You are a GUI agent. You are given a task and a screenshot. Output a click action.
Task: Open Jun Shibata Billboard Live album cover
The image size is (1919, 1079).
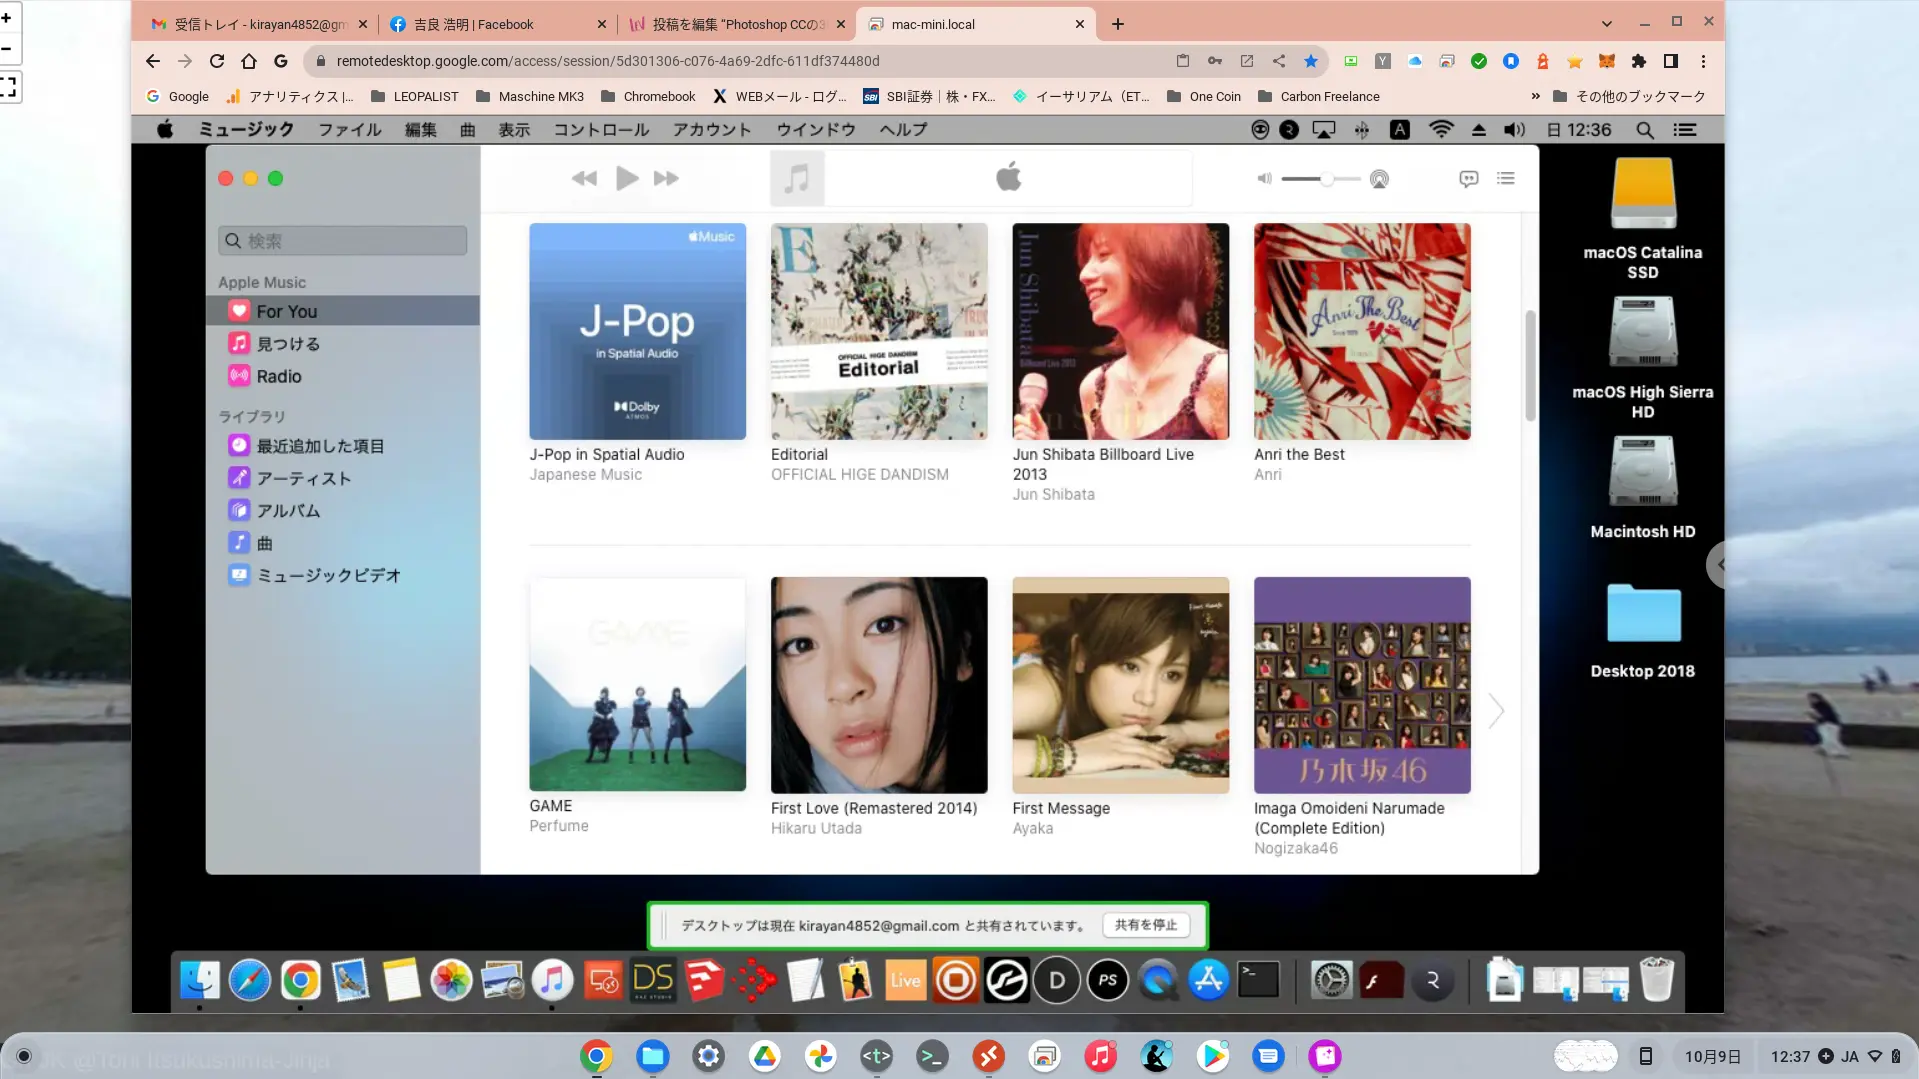pos(1121,331)
